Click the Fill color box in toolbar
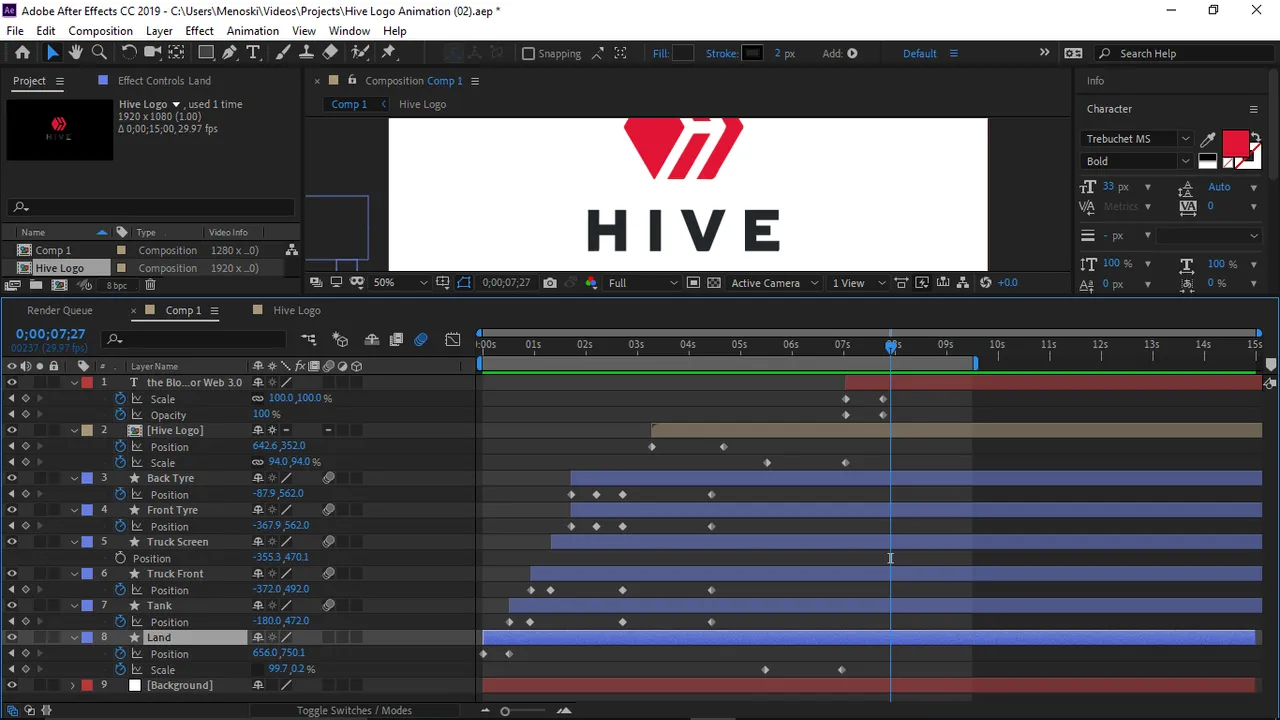The width and height of the screenshot is (1280, 720). click(x=683, y=54)
